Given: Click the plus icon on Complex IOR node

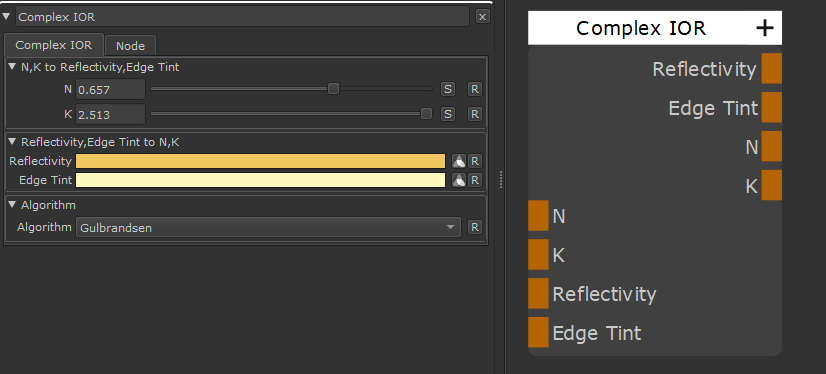Looking at the screenshot, I should click(x=764, y=27).
